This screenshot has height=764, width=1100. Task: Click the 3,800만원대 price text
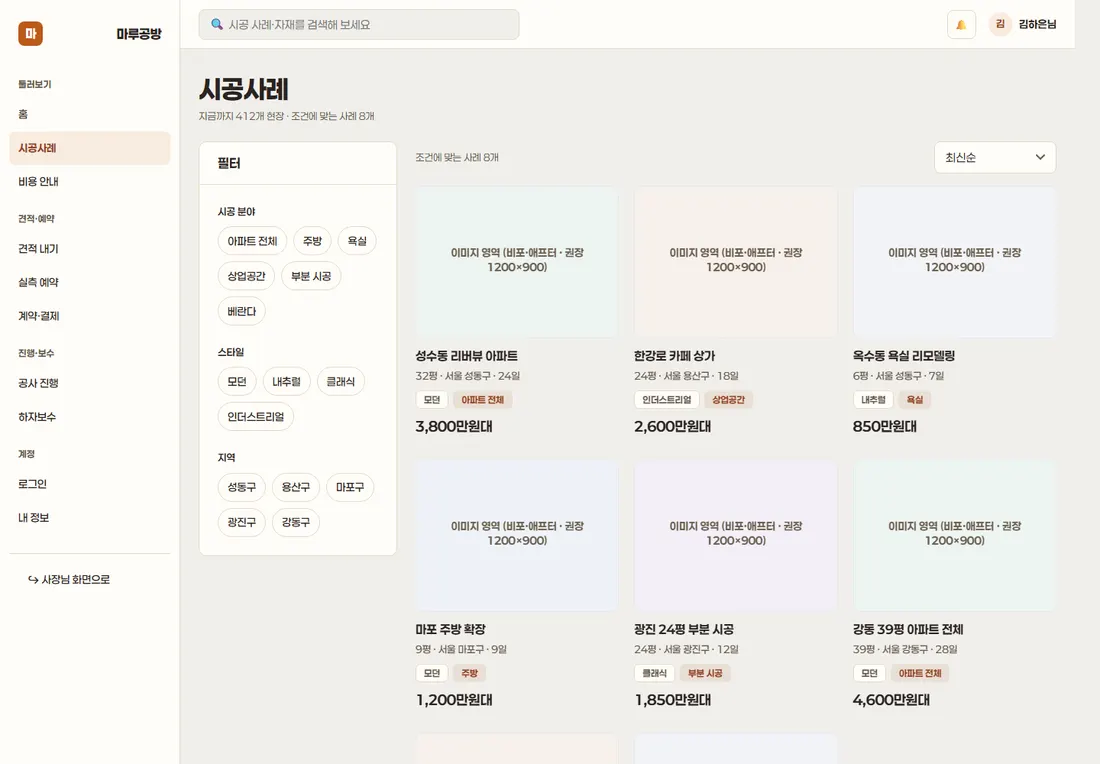[x=454, y=427]
